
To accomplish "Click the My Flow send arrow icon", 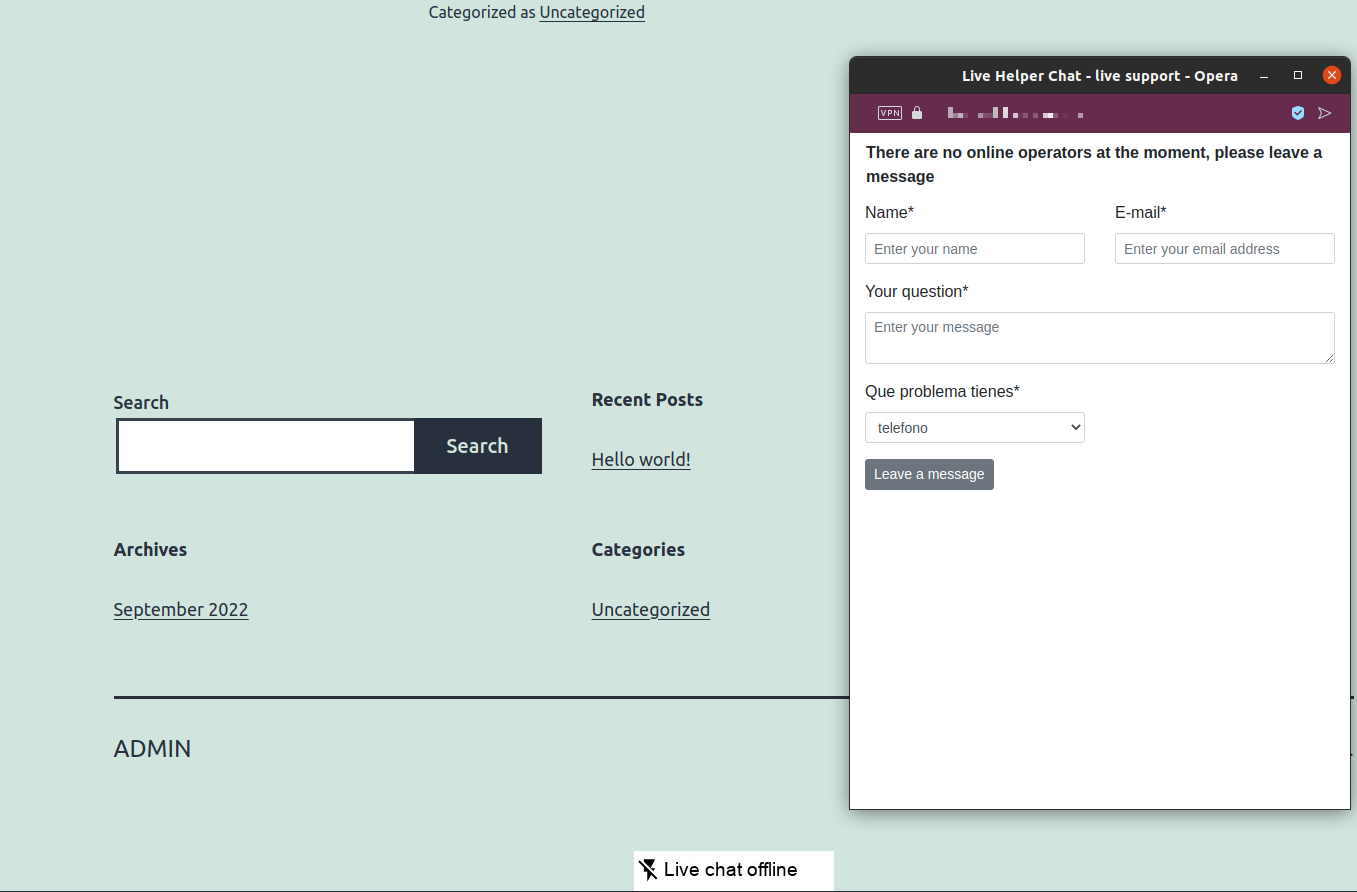I will pos(1325,113).
